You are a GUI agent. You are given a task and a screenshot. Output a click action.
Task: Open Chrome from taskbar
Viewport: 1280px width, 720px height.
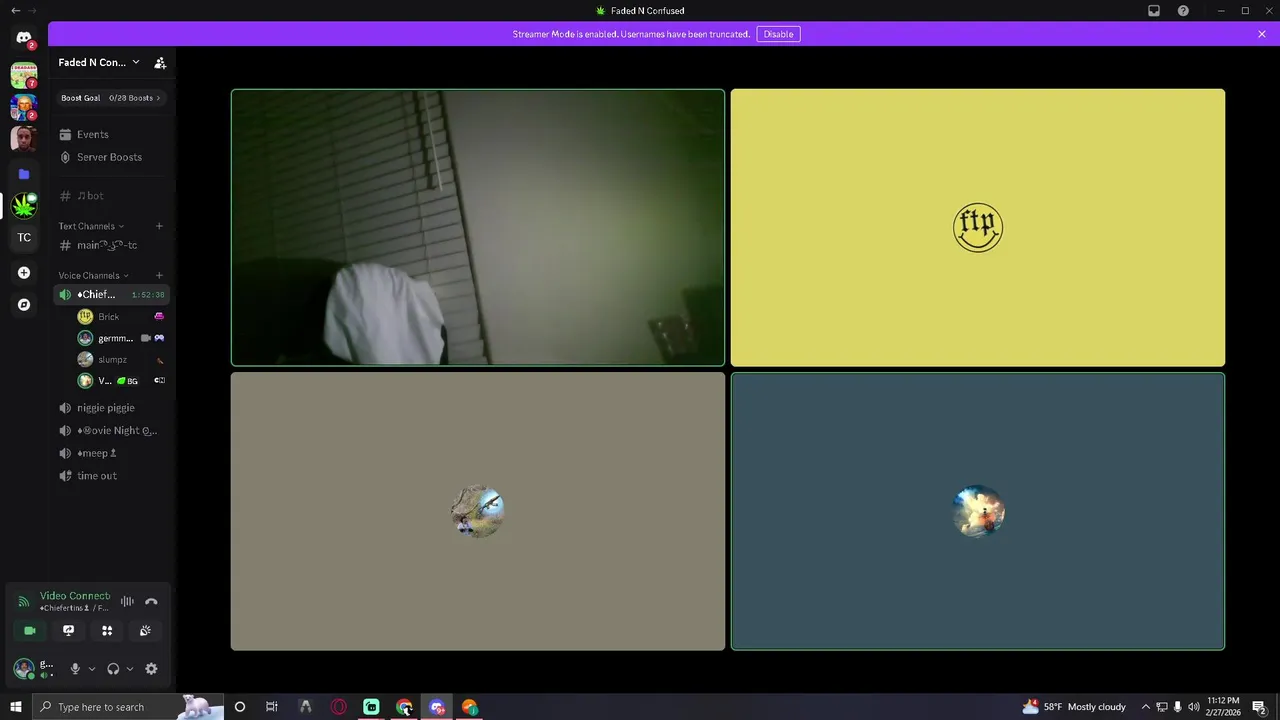(404, 707)
